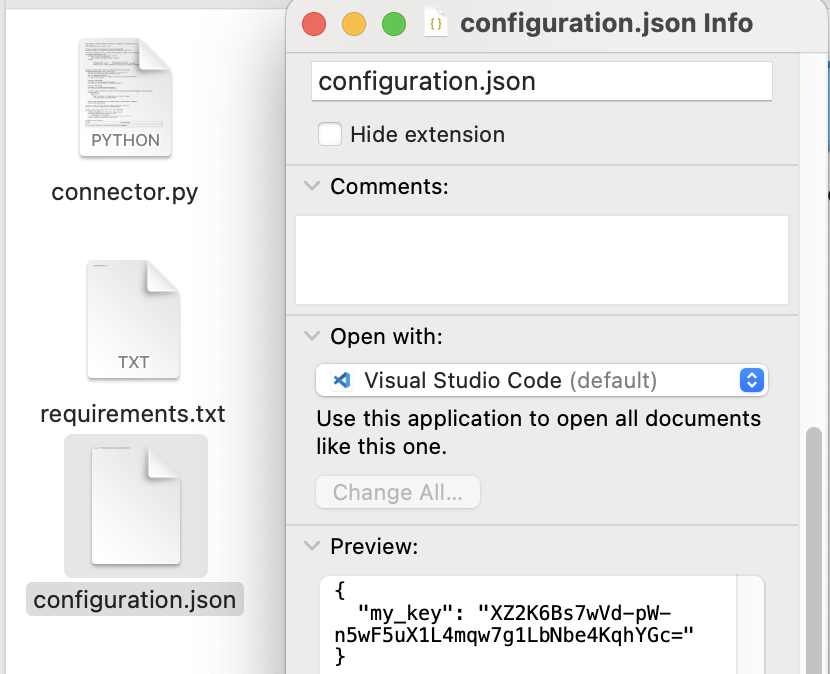Click the Open with: section heading
This screenshot has width=830, height=674.
[x=386, y=336]
